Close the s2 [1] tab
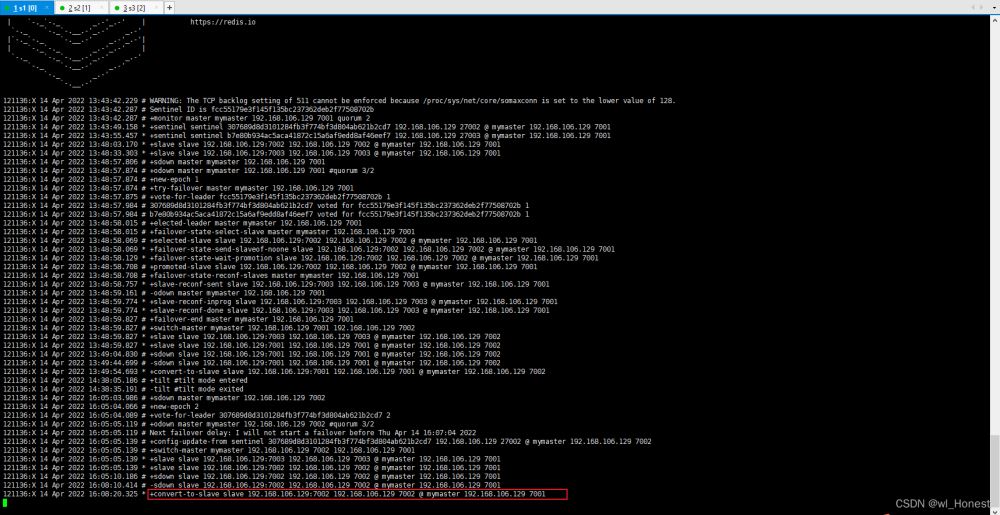The height and width of the screenshot is (515, 1000). pos(101,8)
